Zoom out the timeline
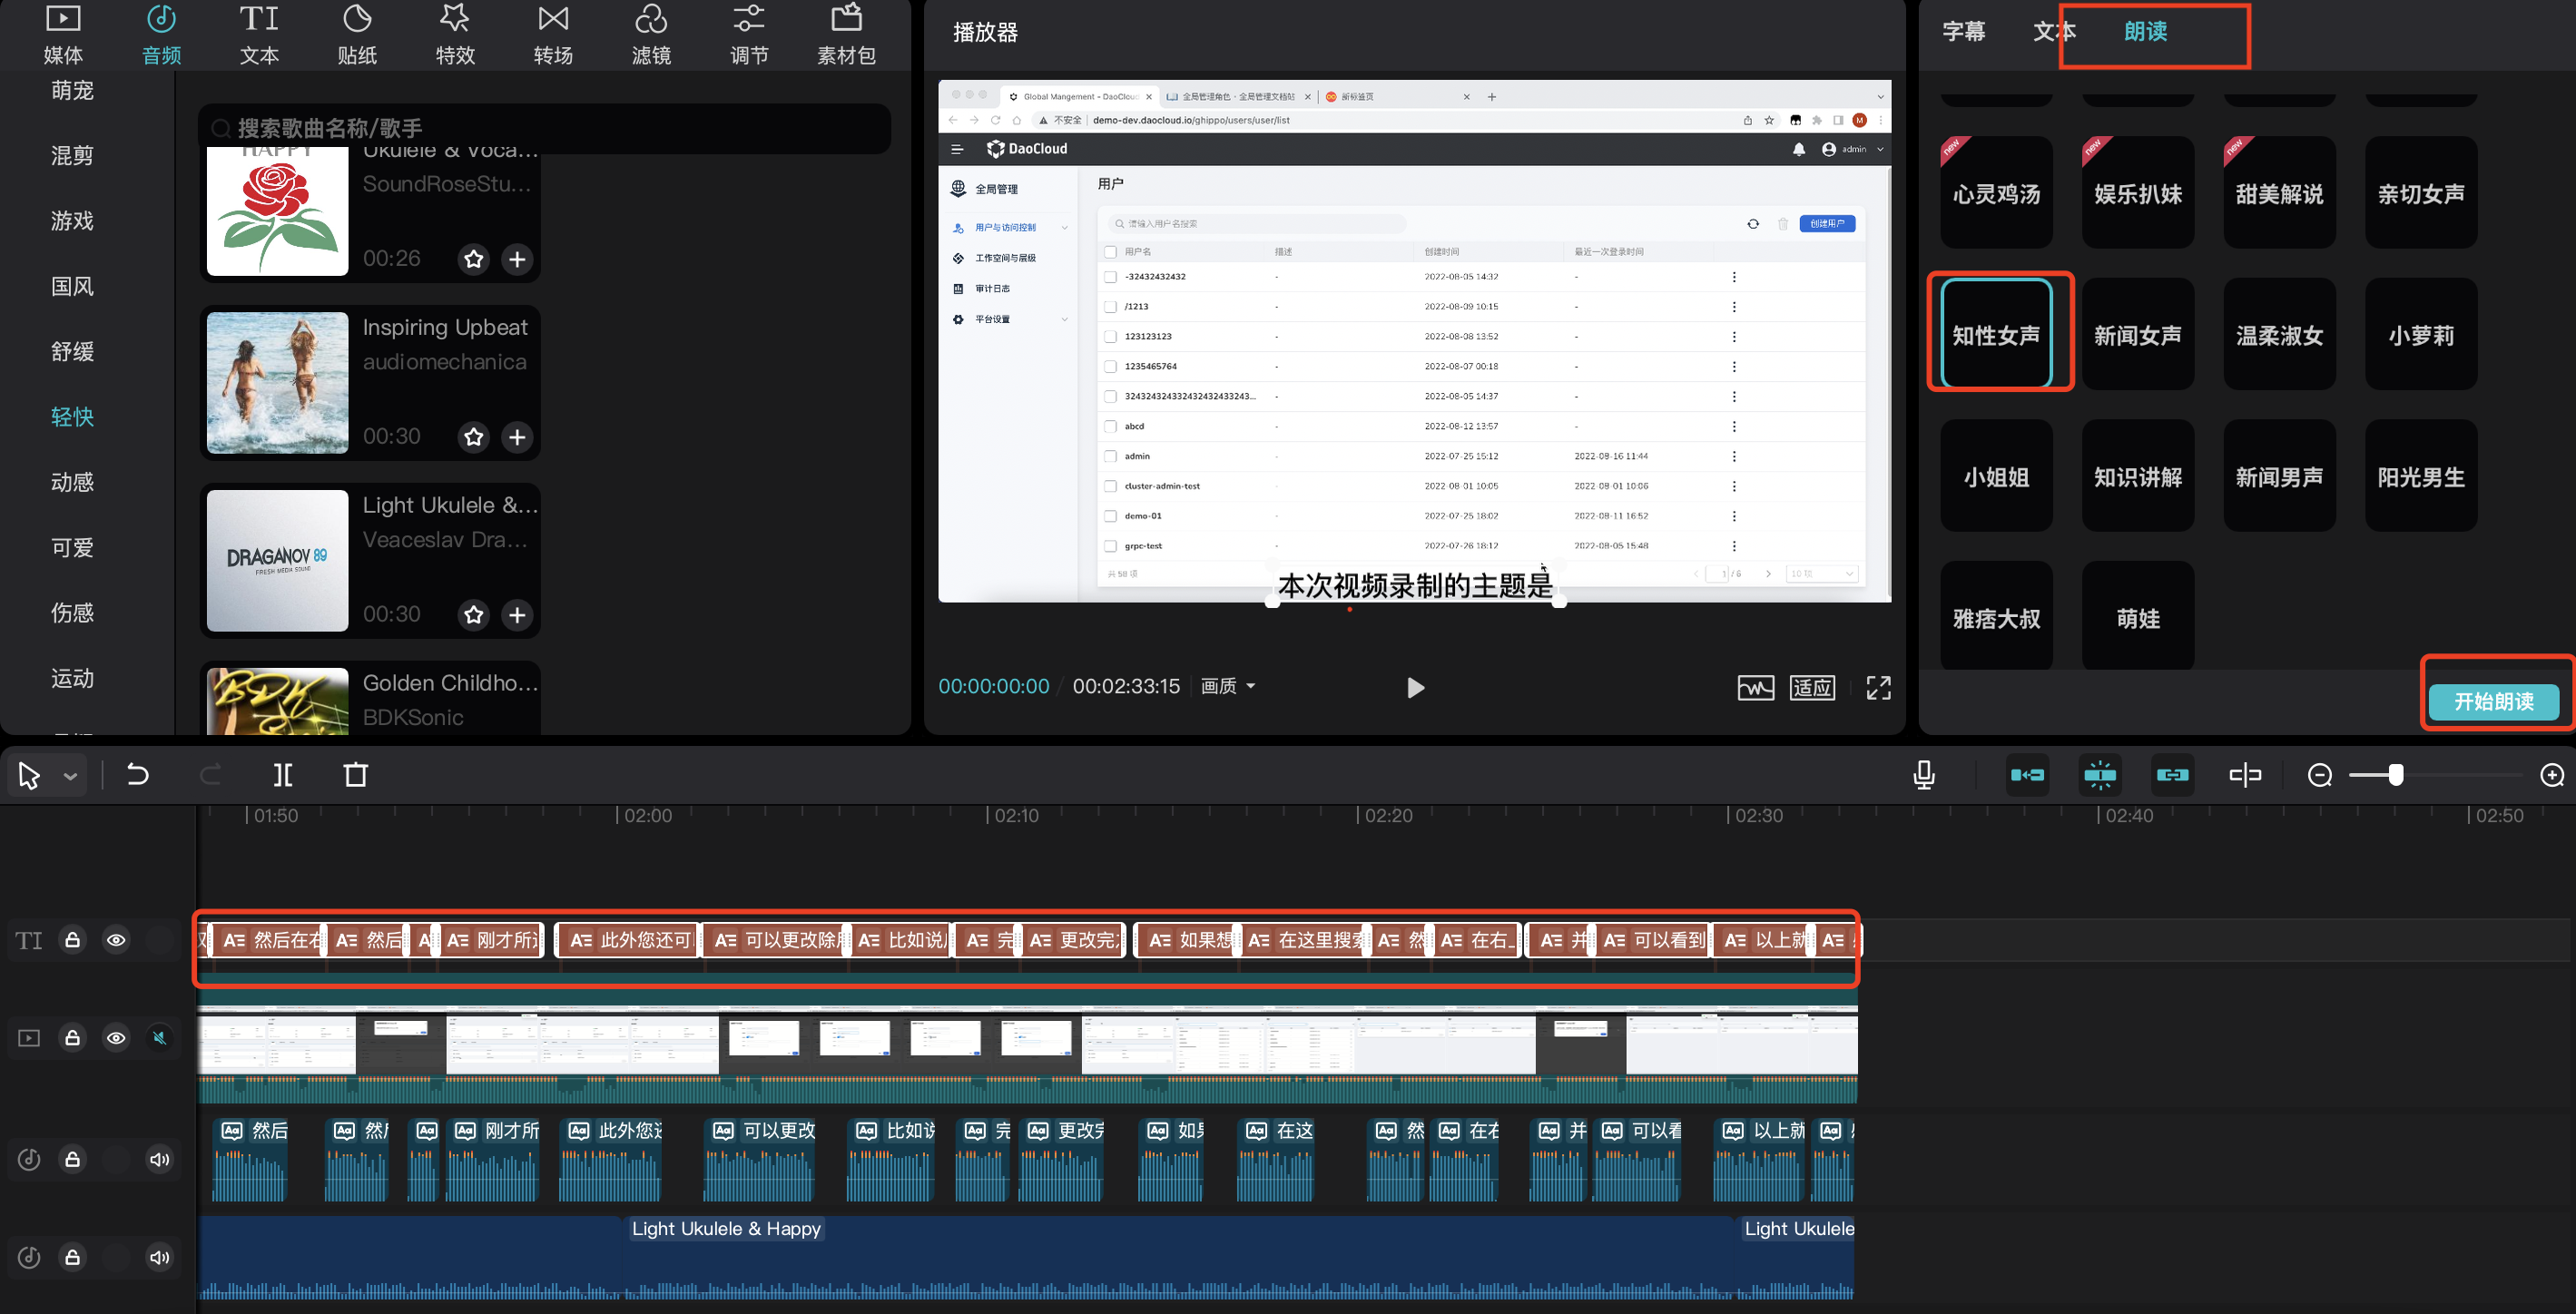This screenshot has height=1314, width=2576. point(2320,775)
